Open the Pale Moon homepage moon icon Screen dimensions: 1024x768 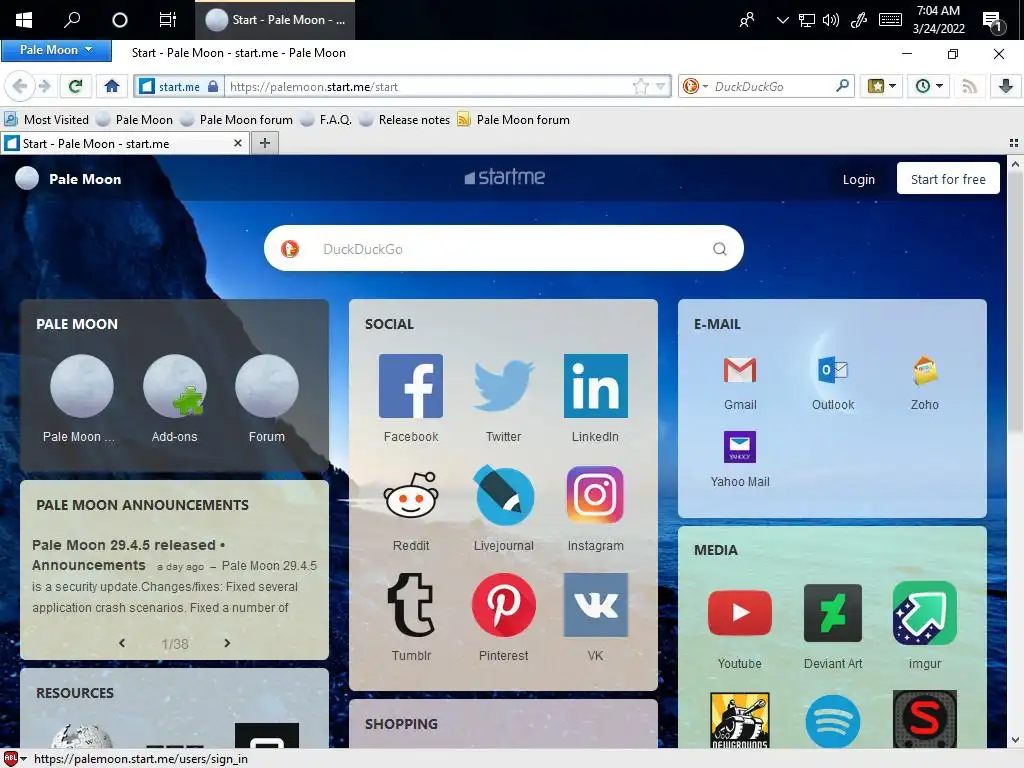[82, 386]
